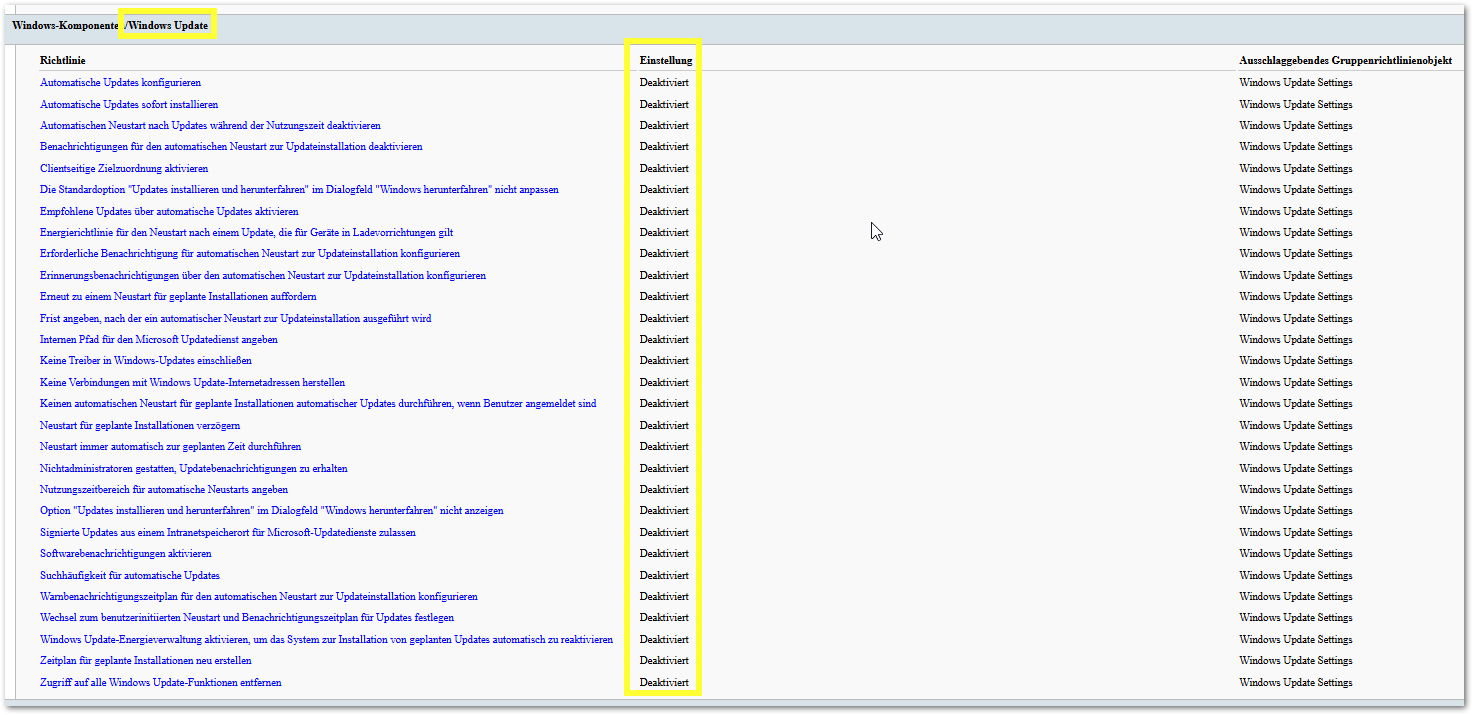Click the 'Ausschlaggebendes Gruppenrichtlinienobjekt' column header
This screenshot has width=1473, height=715.
[1346, 61]
